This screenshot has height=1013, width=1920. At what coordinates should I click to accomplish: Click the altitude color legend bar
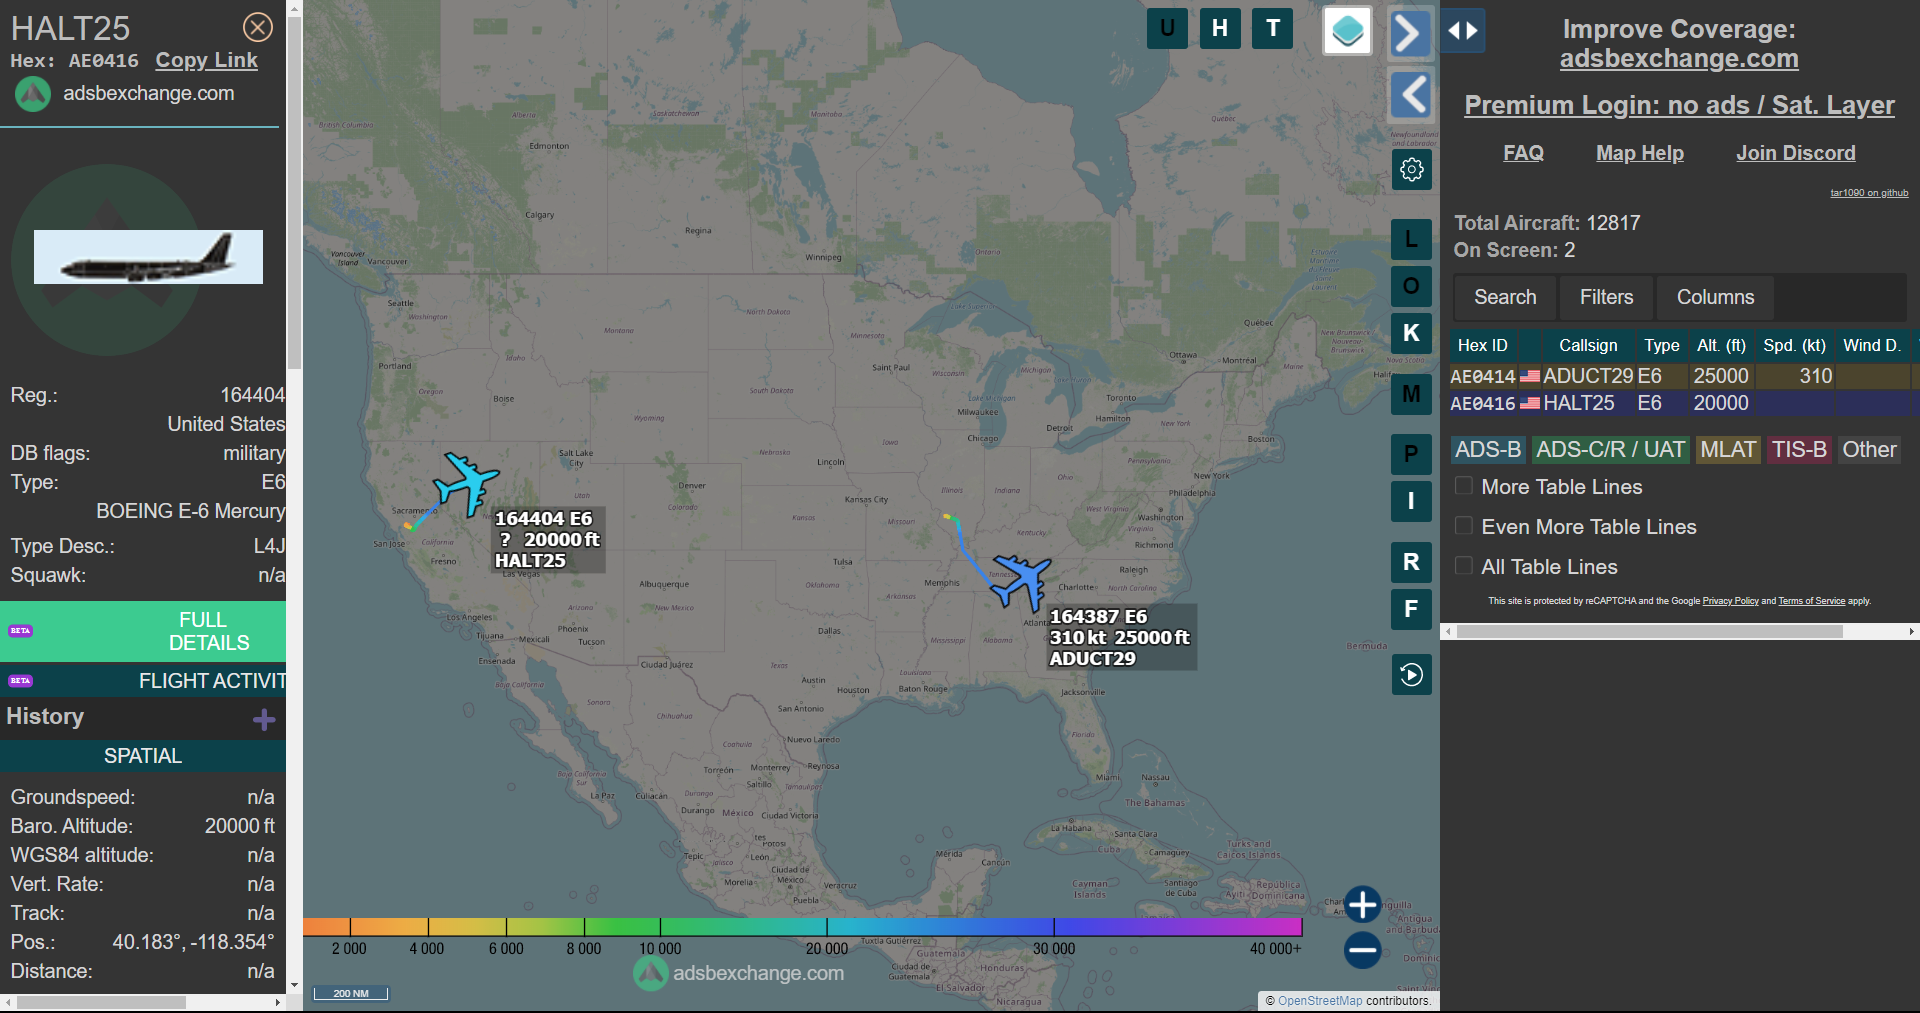[802, 927]
